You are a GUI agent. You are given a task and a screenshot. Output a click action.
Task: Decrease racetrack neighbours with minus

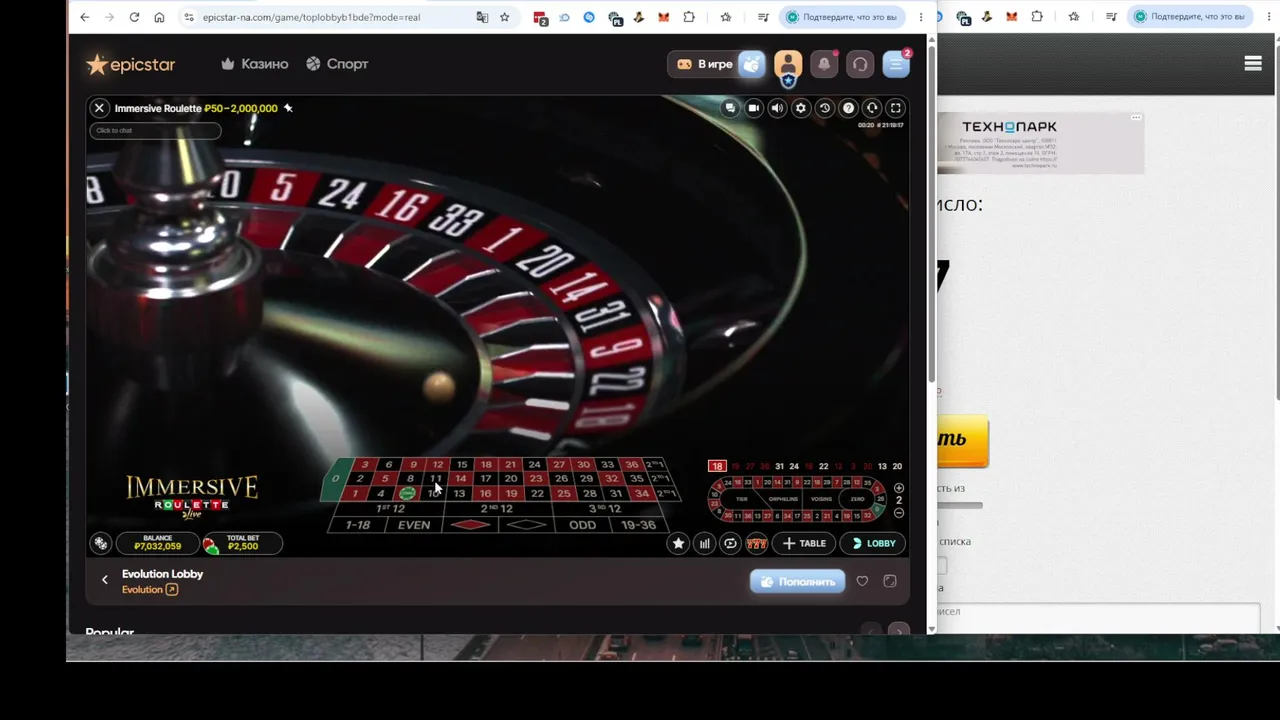point(899,513)
